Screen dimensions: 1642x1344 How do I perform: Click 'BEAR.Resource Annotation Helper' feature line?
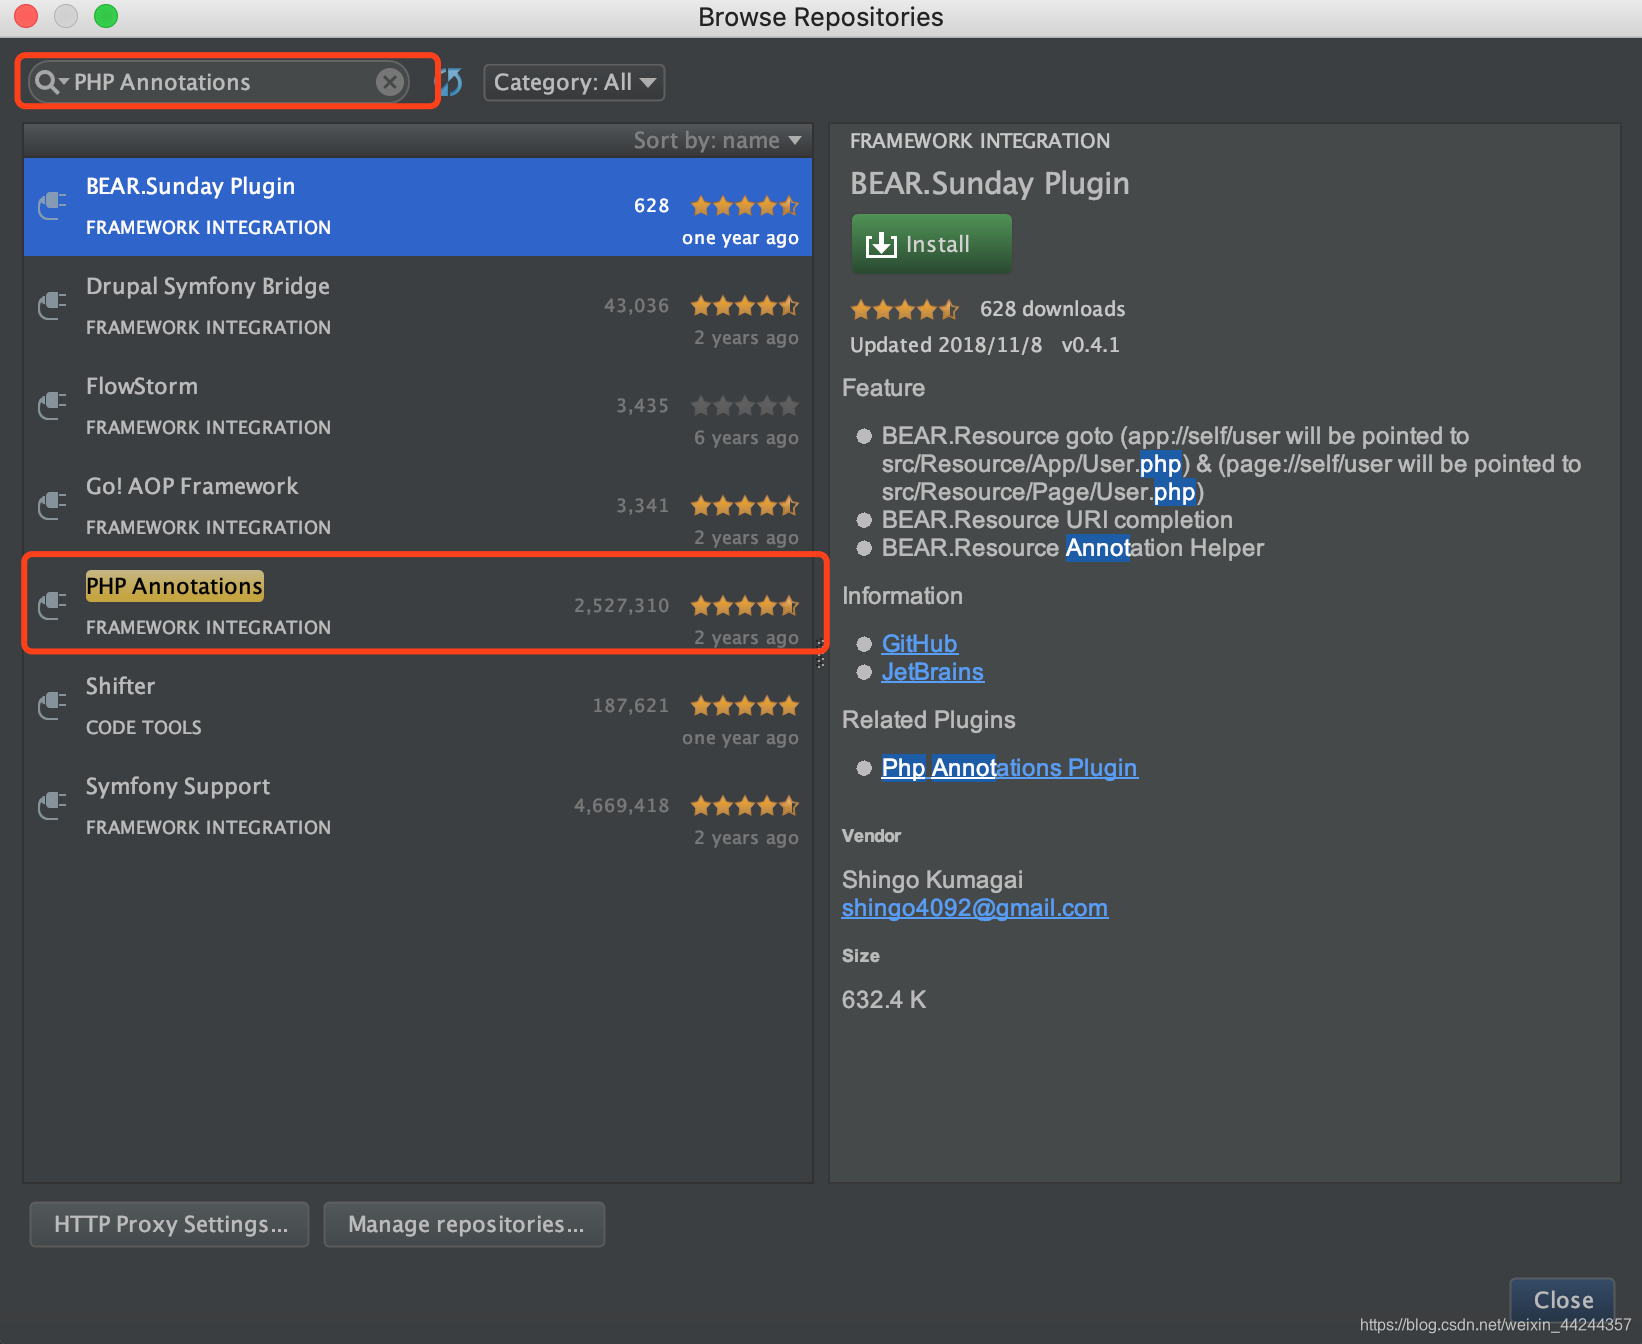click(x=1073, y=548)
